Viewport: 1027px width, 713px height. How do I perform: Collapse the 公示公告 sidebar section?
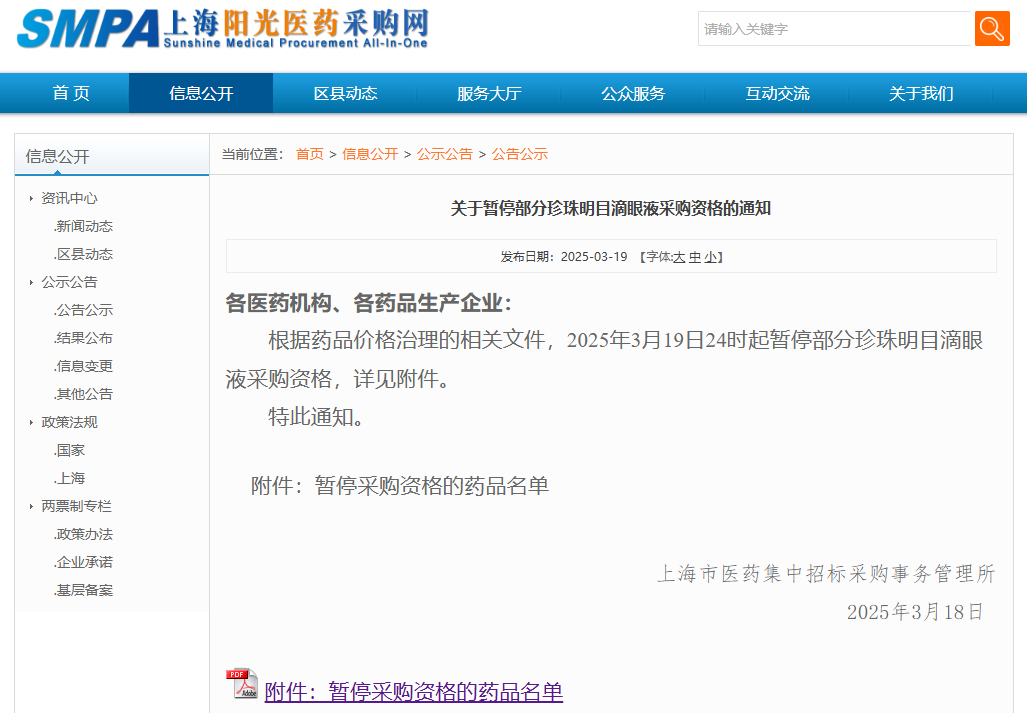tap(69, 282)
